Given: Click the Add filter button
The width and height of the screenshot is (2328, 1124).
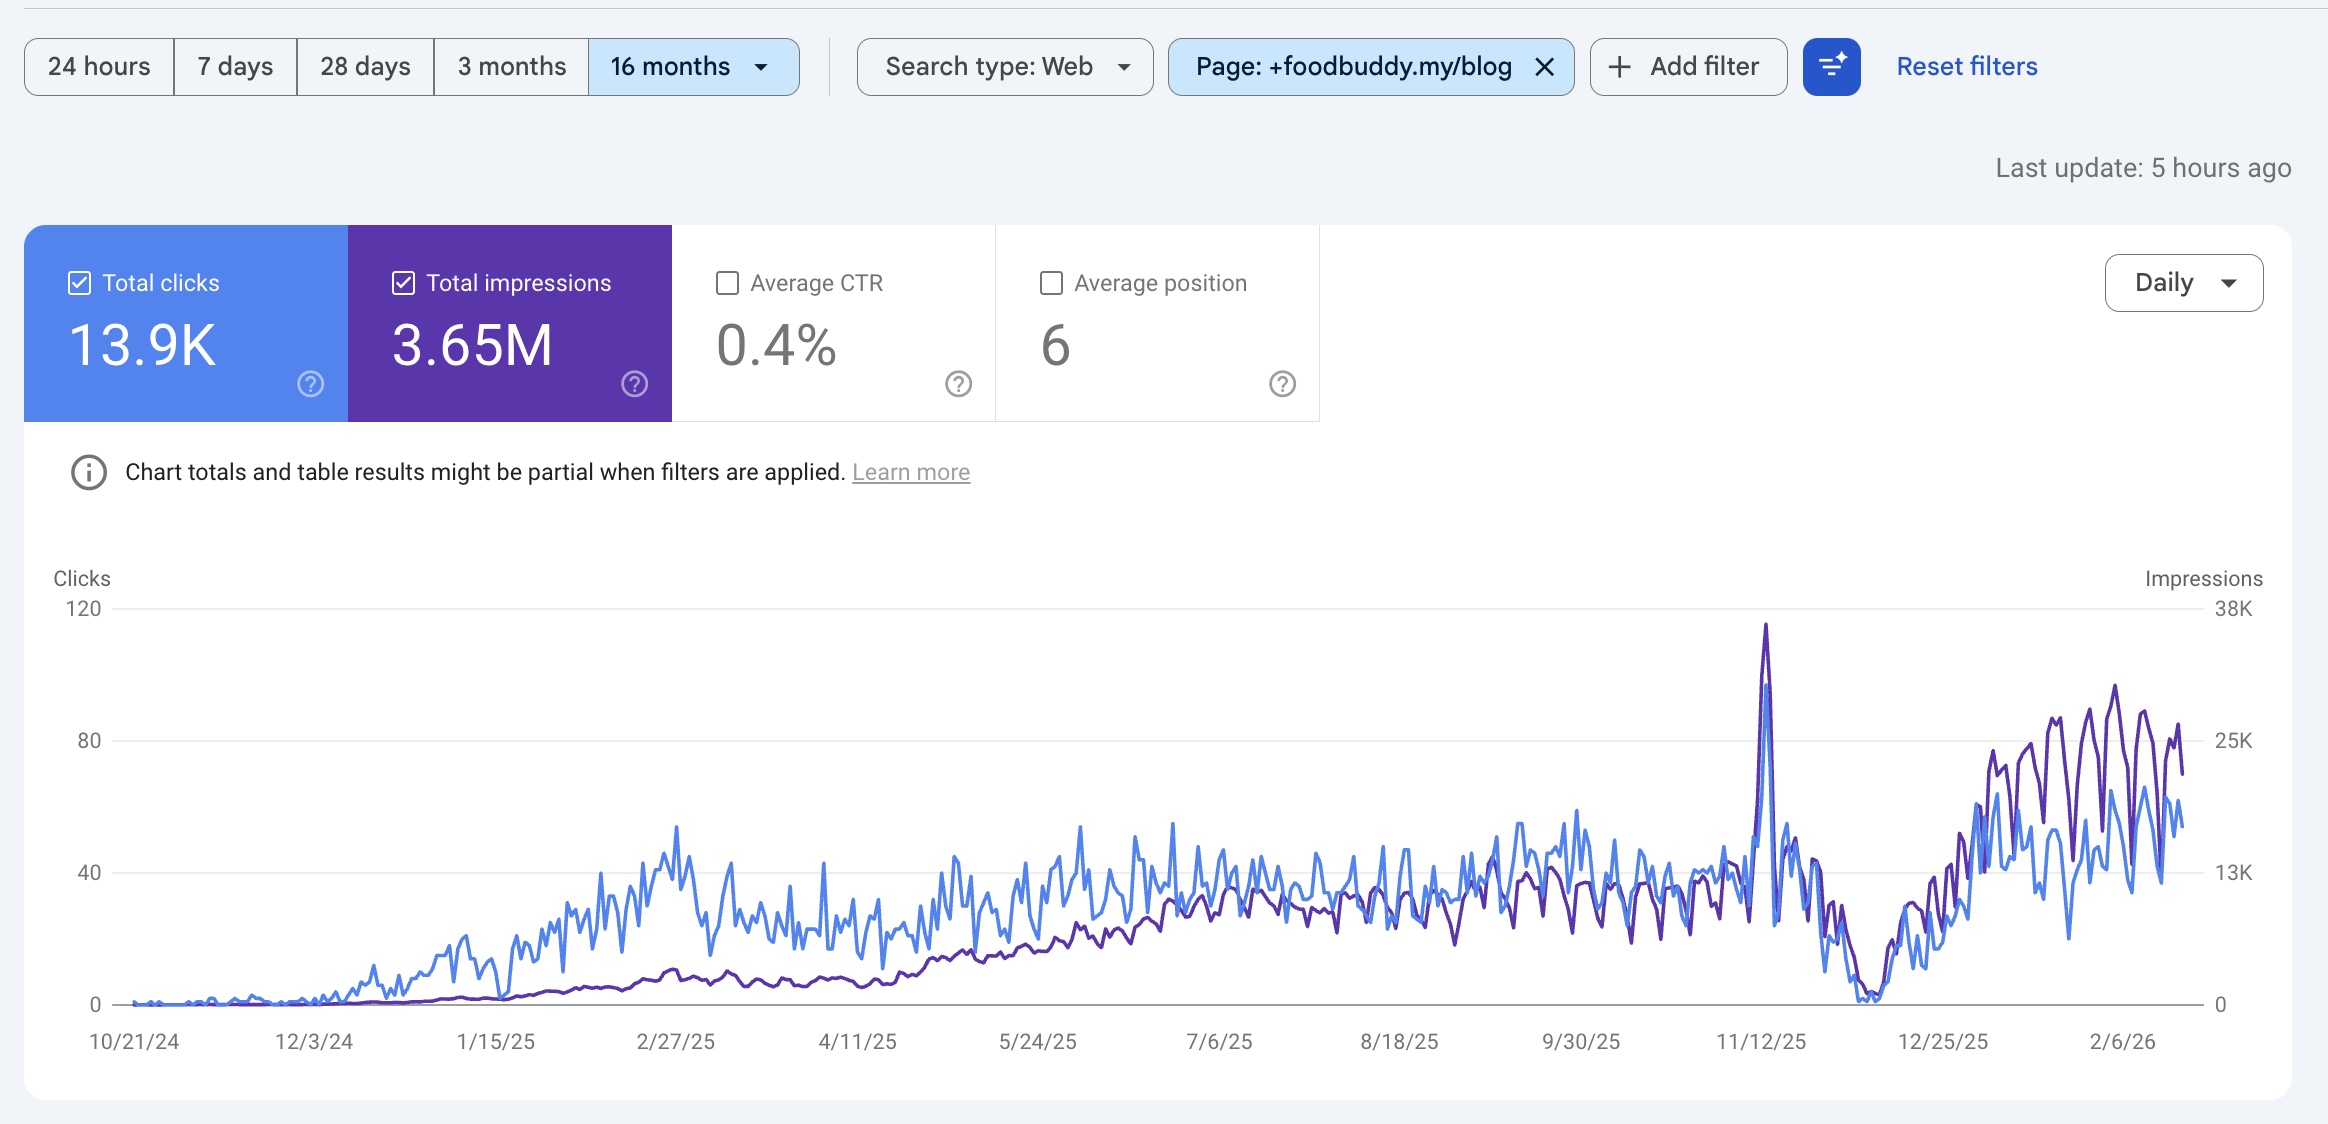Looking at the screenshot, I should tap(1688, 67).
